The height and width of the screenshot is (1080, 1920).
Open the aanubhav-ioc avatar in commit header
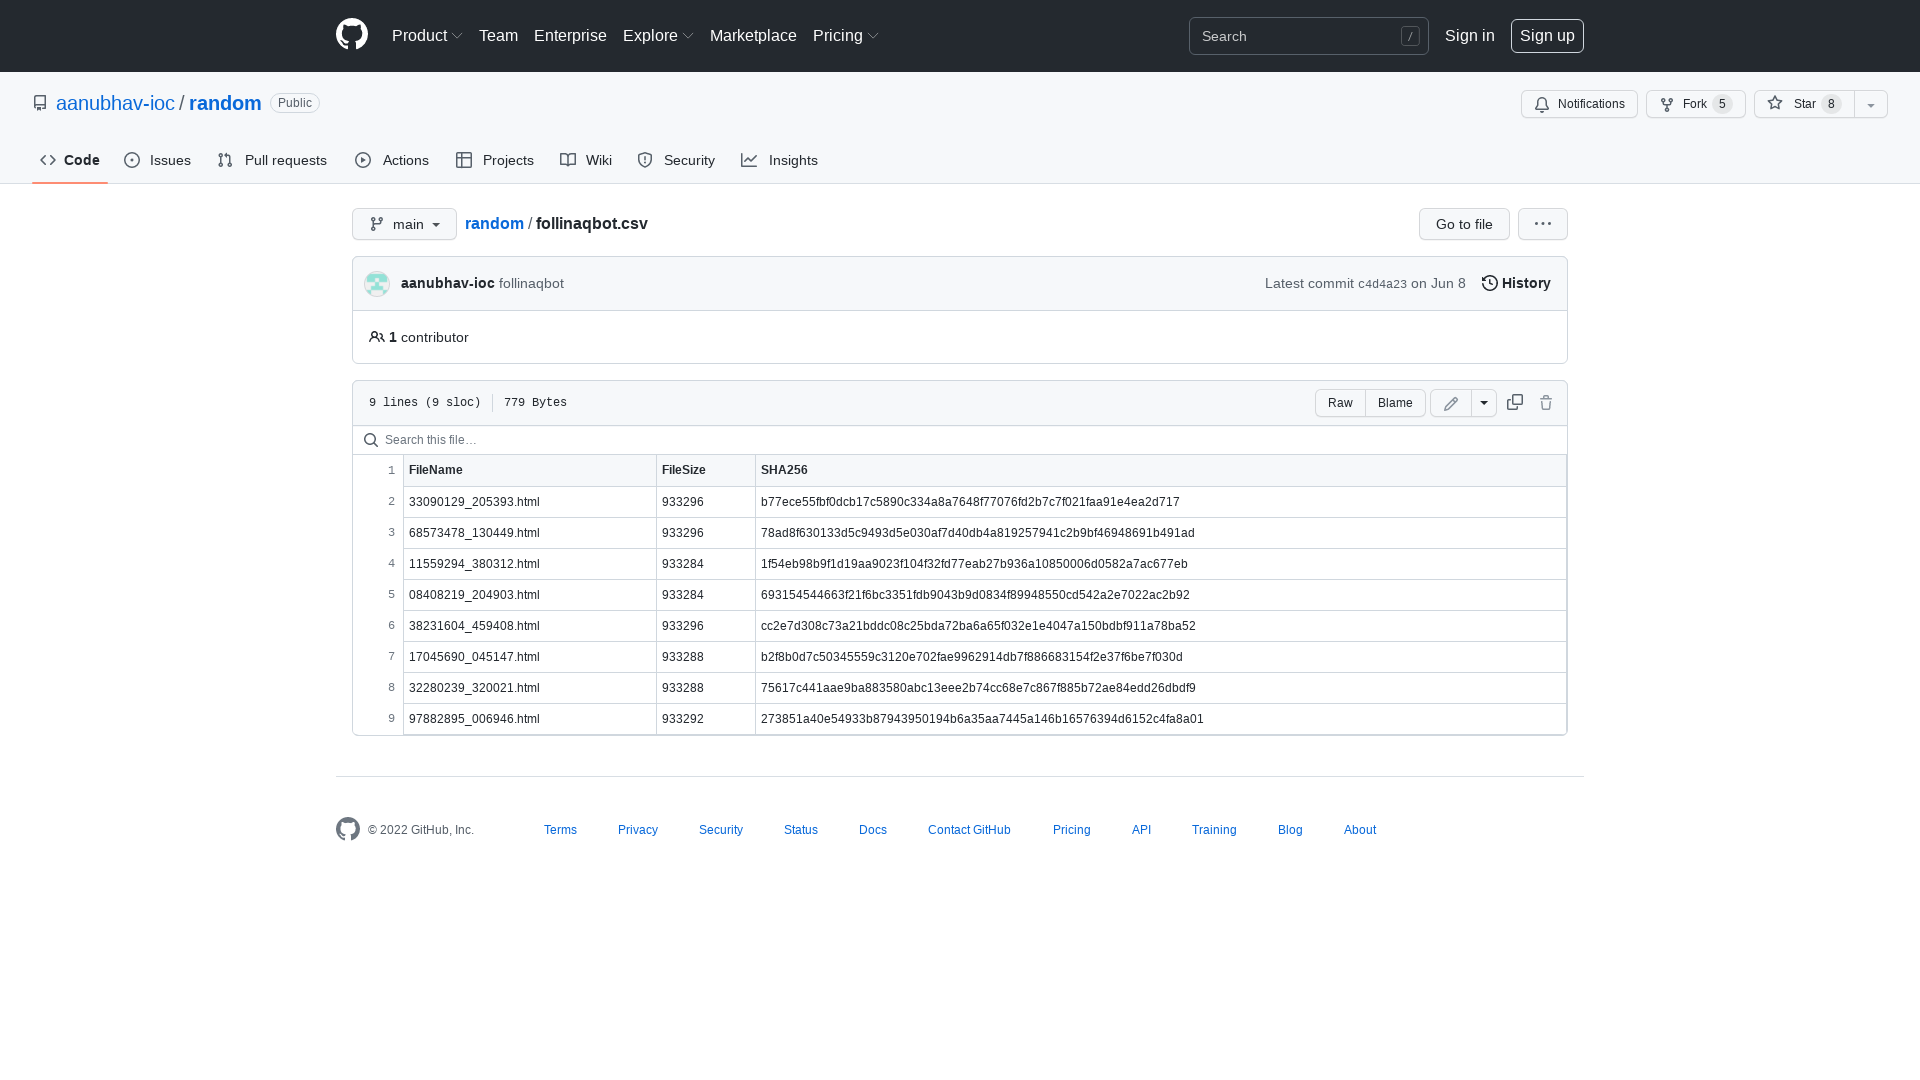point(377,283)
